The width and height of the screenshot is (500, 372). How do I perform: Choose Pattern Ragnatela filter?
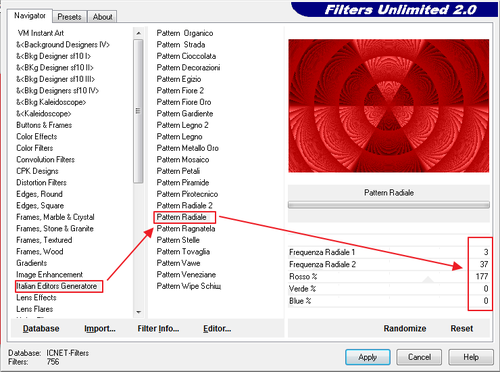[x=186, y=229]
